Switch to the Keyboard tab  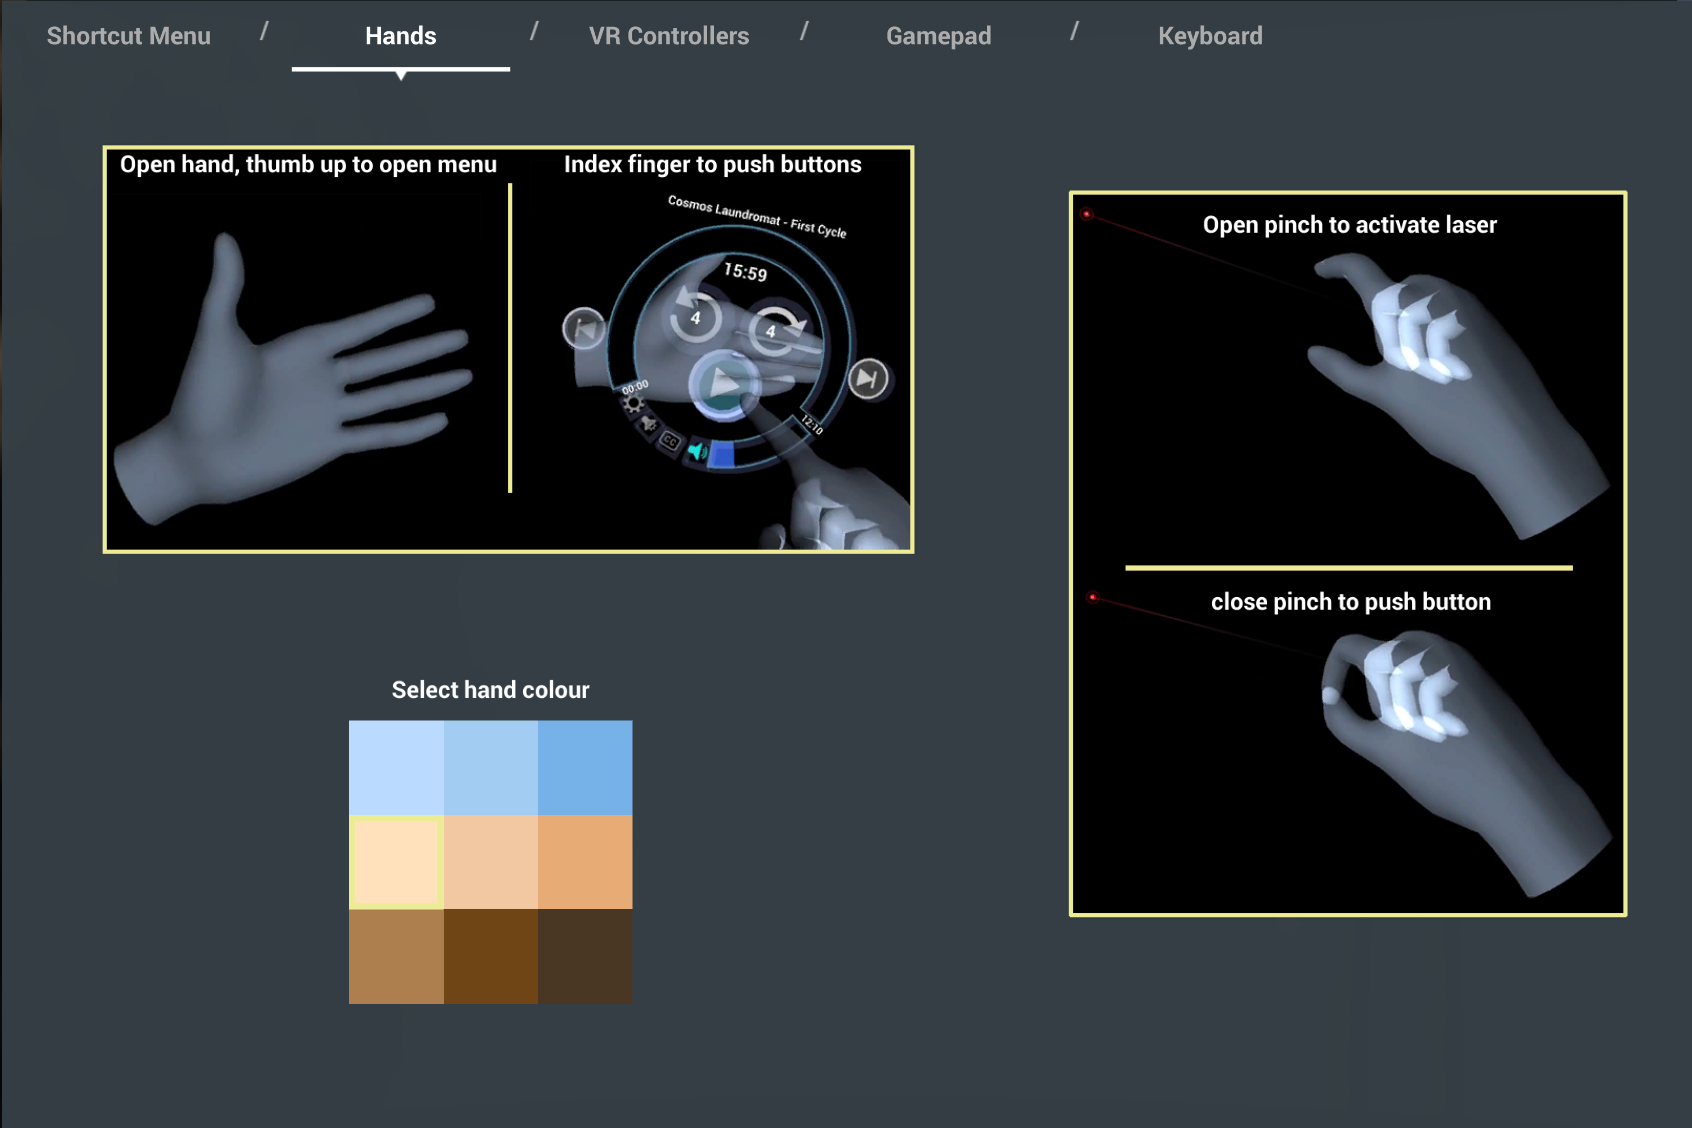point(1210,36)
